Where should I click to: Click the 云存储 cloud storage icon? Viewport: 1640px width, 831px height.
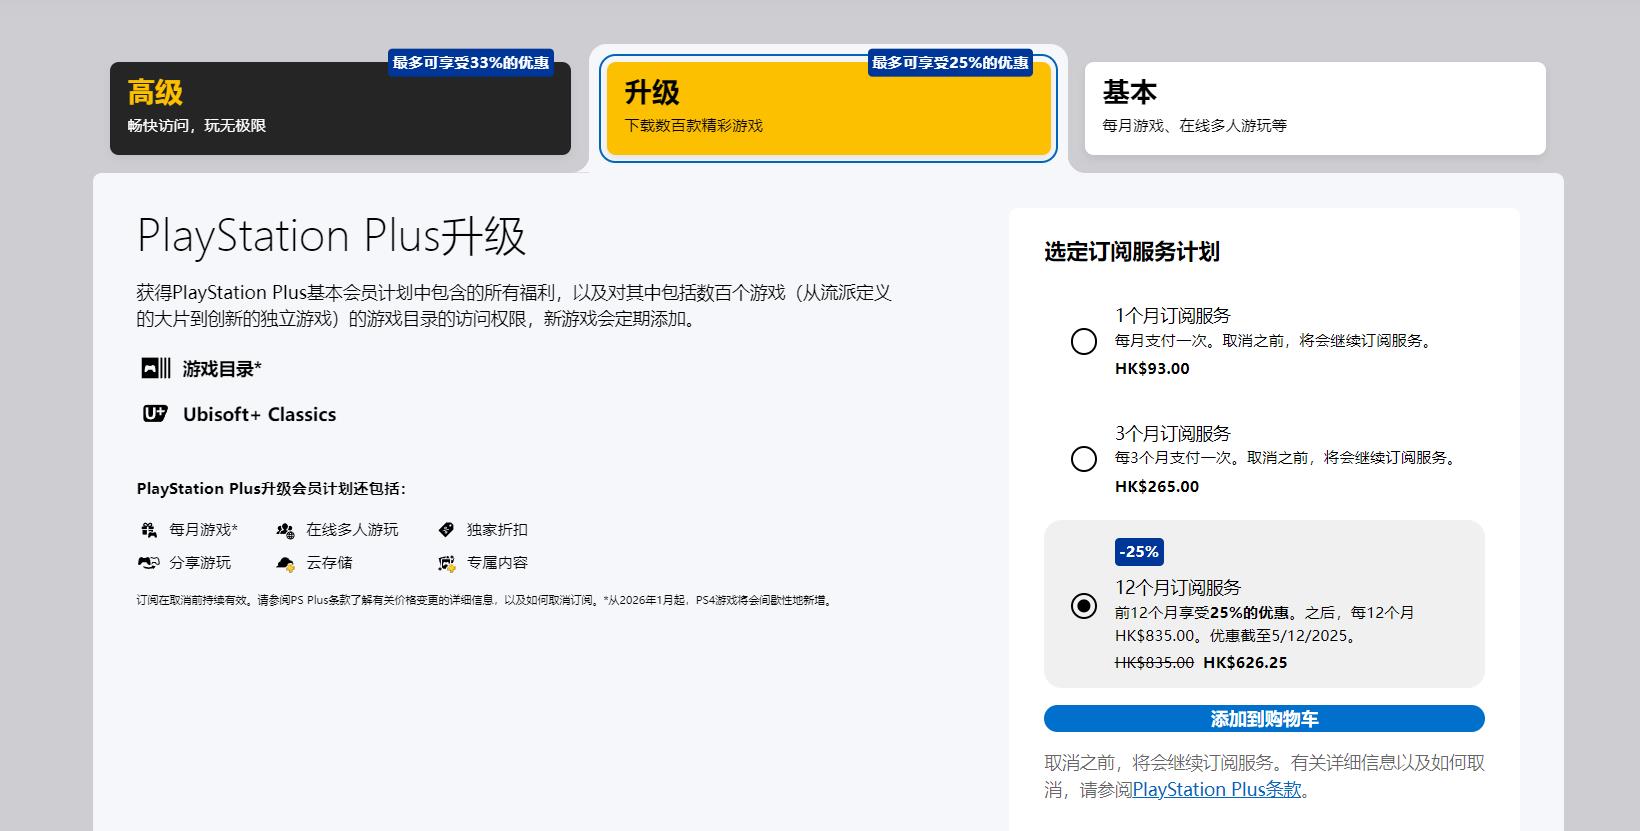(x=286, y=564)
